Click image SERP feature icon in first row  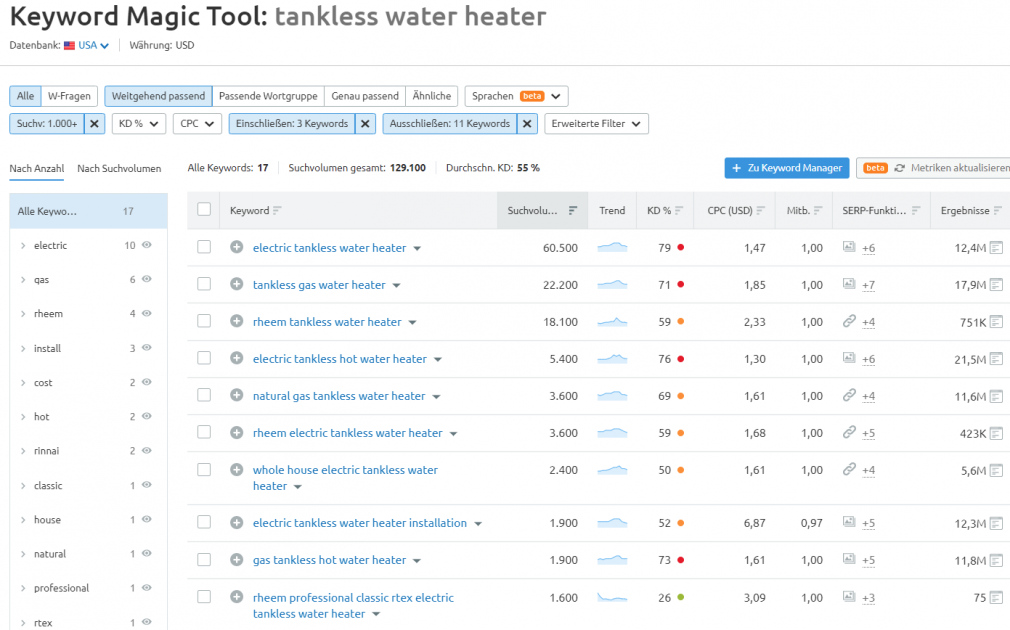point(849,247)
